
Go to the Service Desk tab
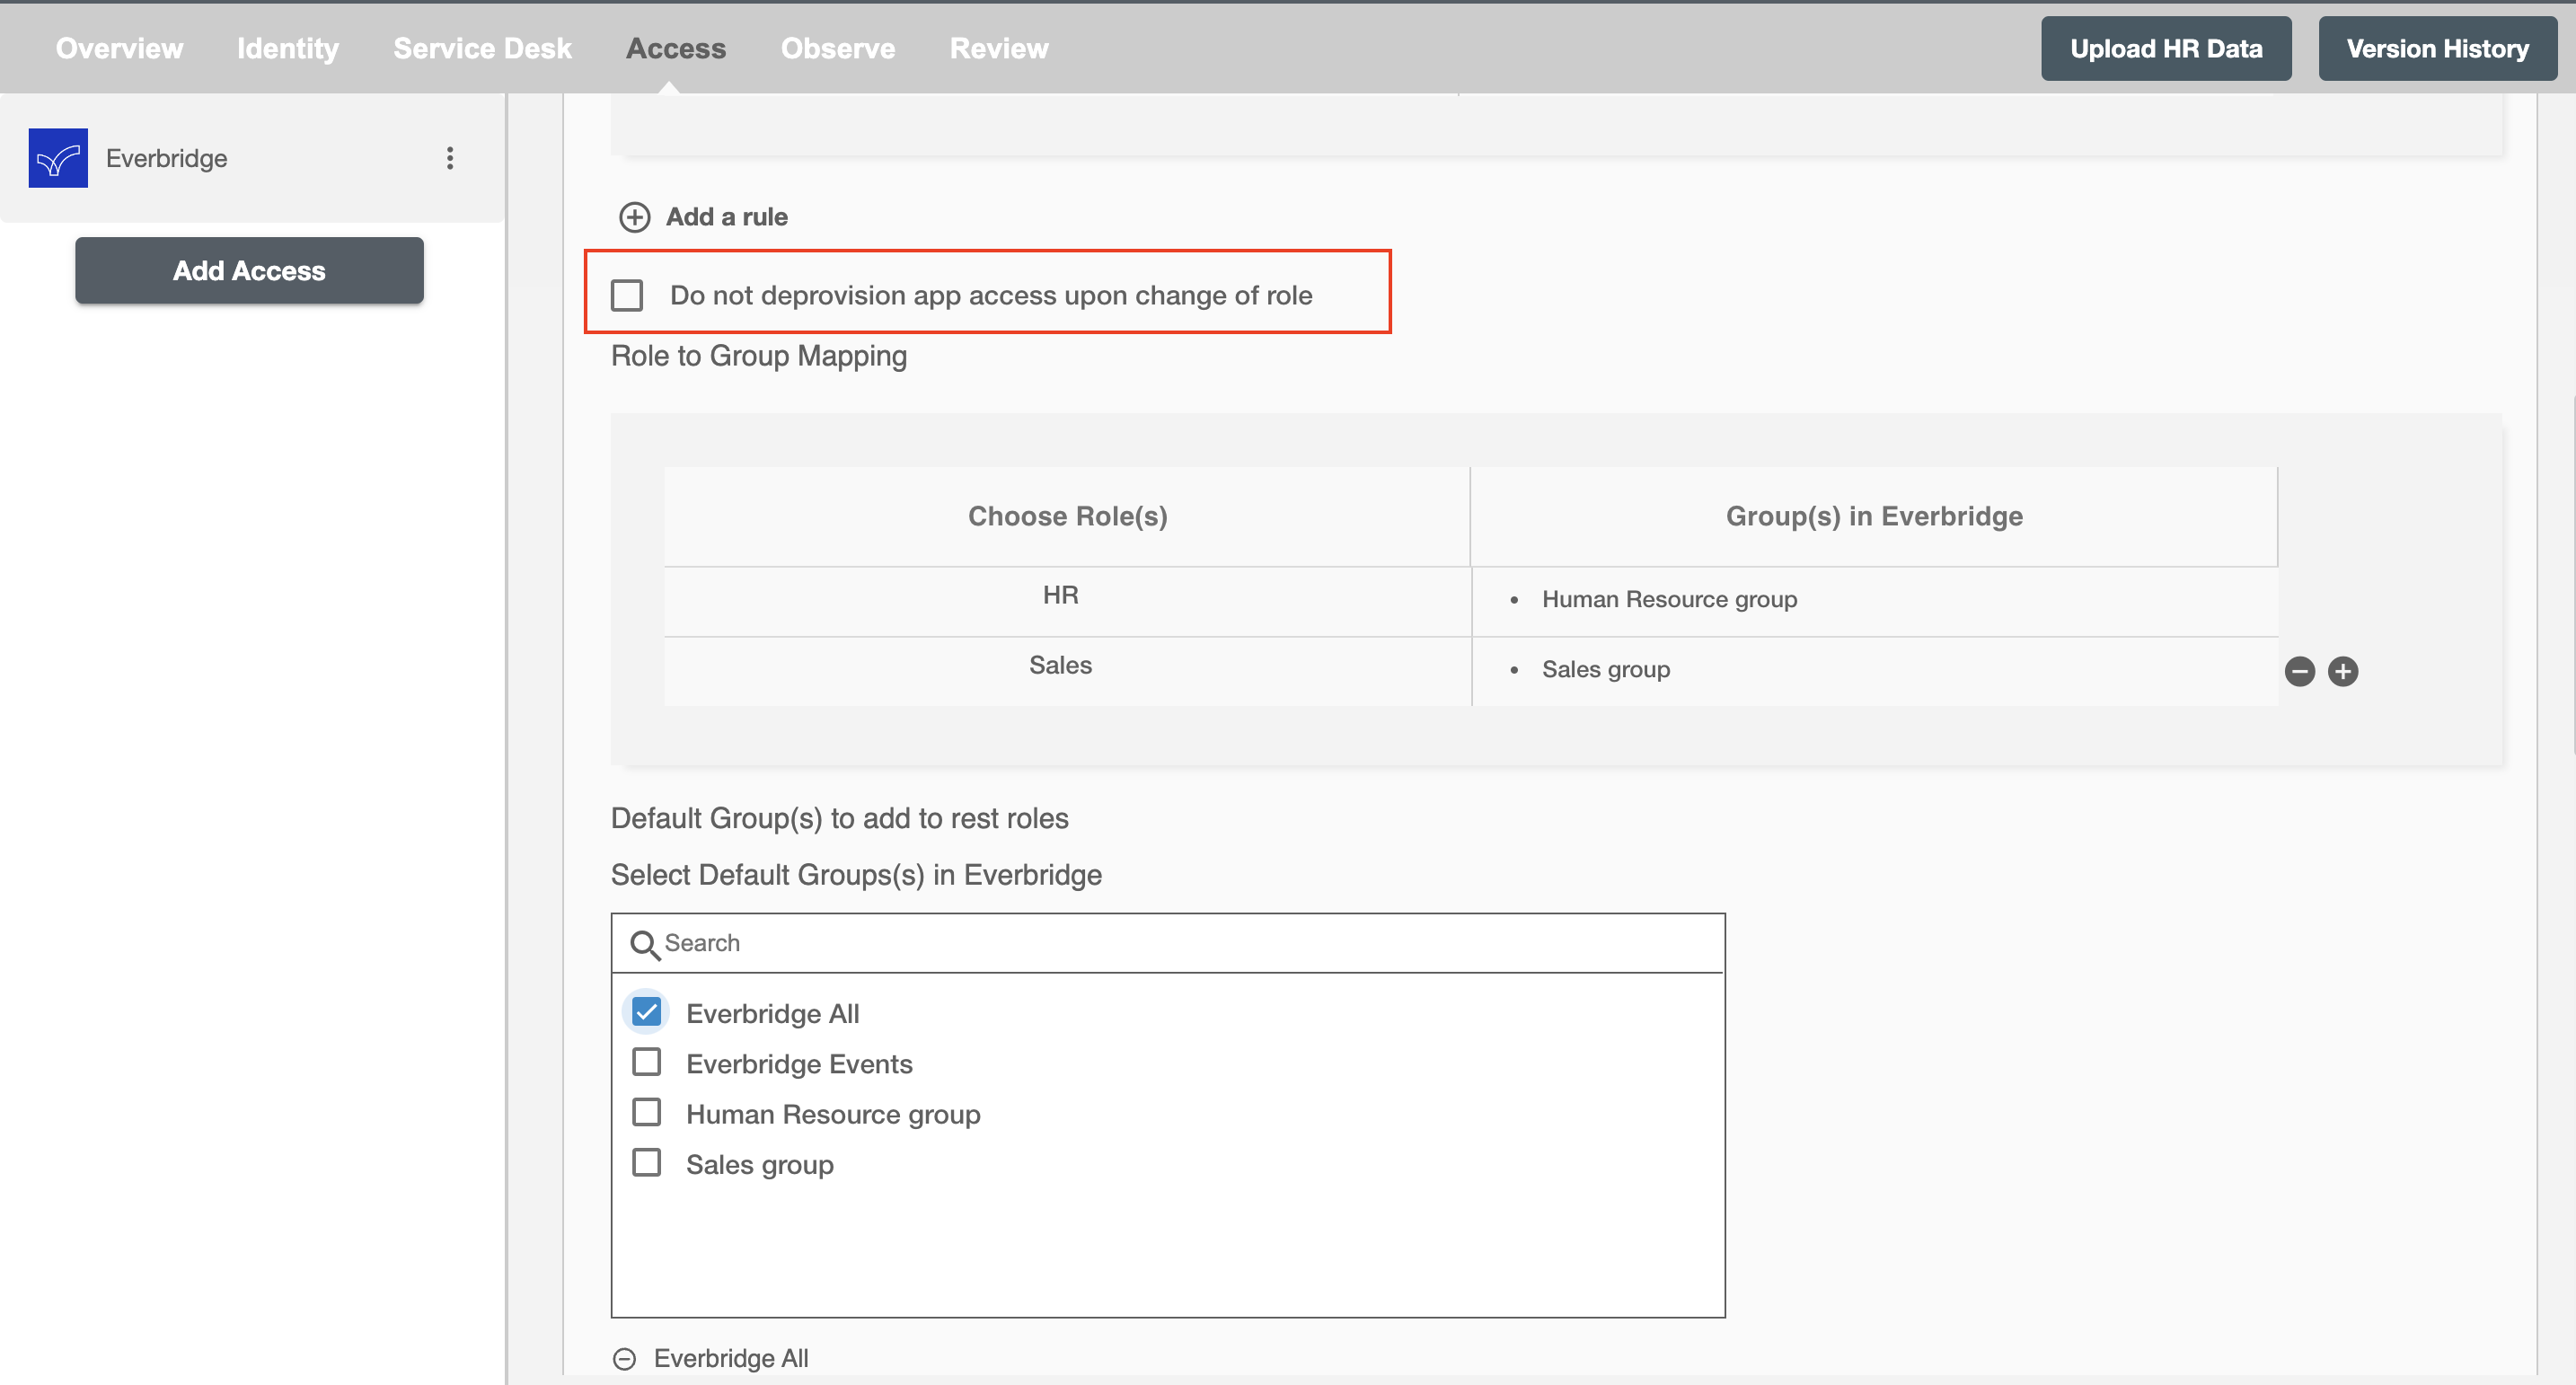(x=482, y=48)
